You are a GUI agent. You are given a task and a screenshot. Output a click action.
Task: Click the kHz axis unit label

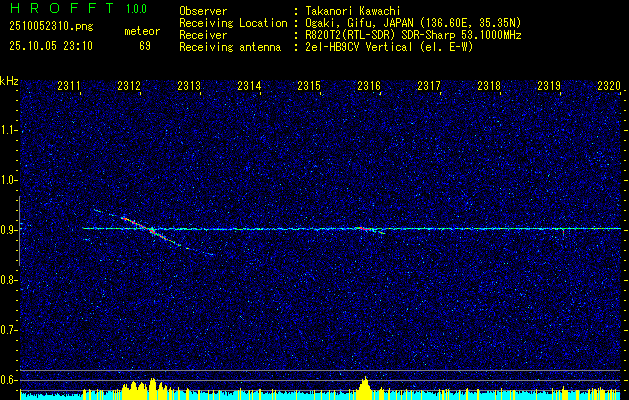pos(9,81)
